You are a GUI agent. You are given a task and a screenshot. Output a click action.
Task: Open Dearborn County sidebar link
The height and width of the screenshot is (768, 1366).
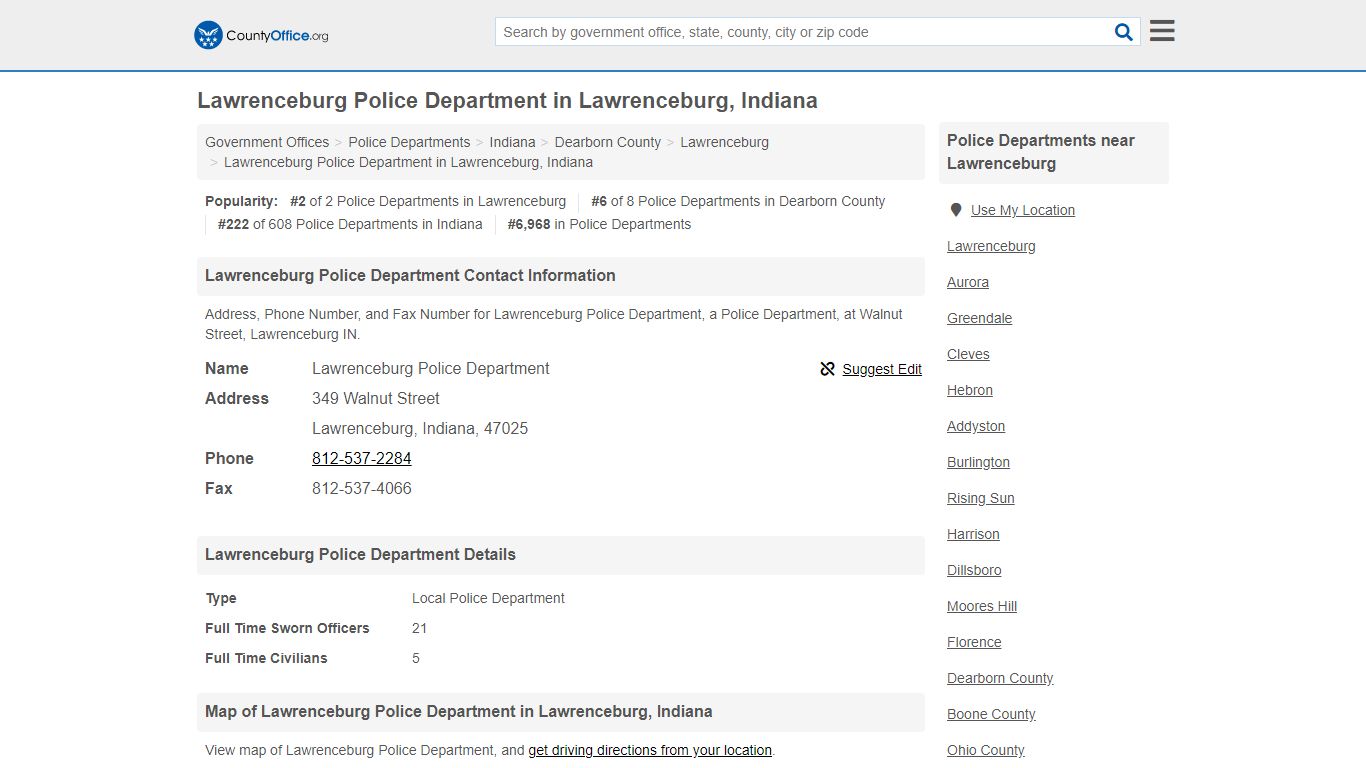pos(1000,678)
